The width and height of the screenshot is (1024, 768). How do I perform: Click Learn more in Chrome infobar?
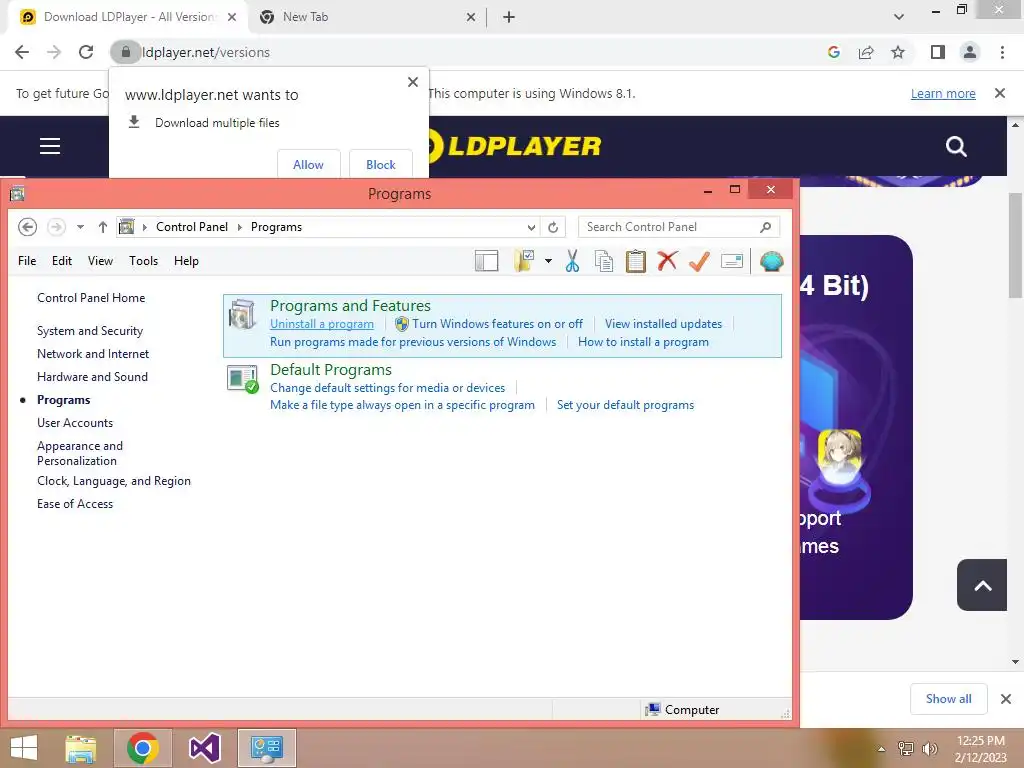(x=943, y=93)
